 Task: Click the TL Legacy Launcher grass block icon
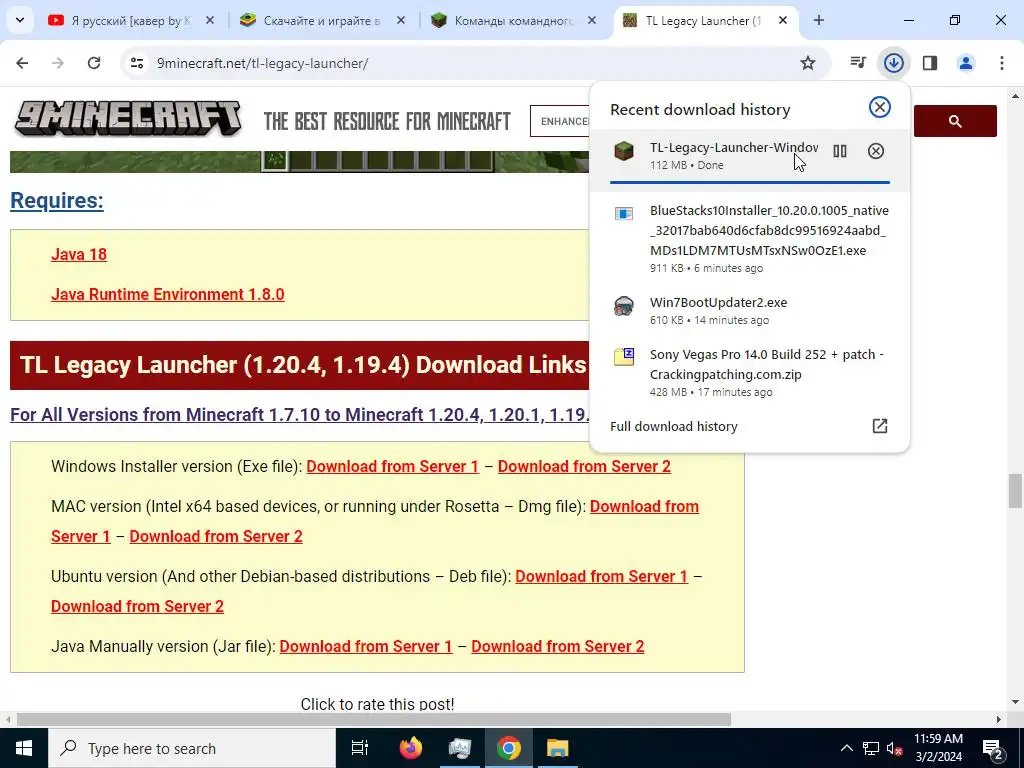coord(624,152)
